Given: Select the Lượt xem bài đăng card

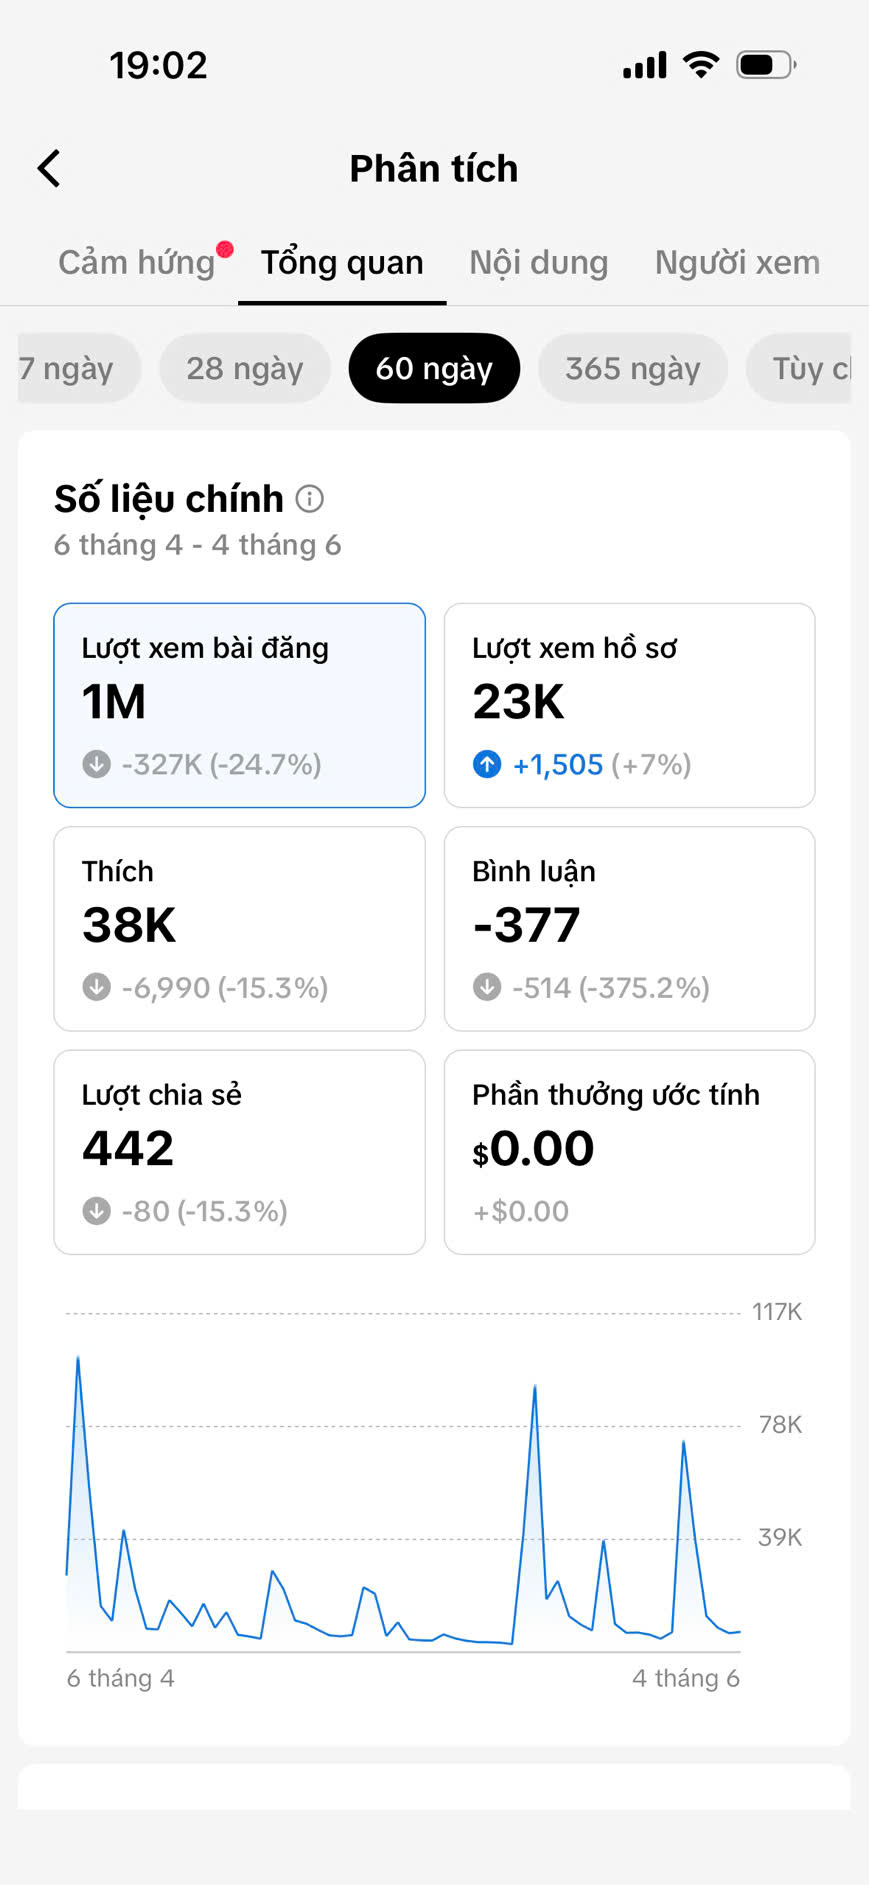Looking at the screenshot, I should pyautogui.click(x=239, y=705).
